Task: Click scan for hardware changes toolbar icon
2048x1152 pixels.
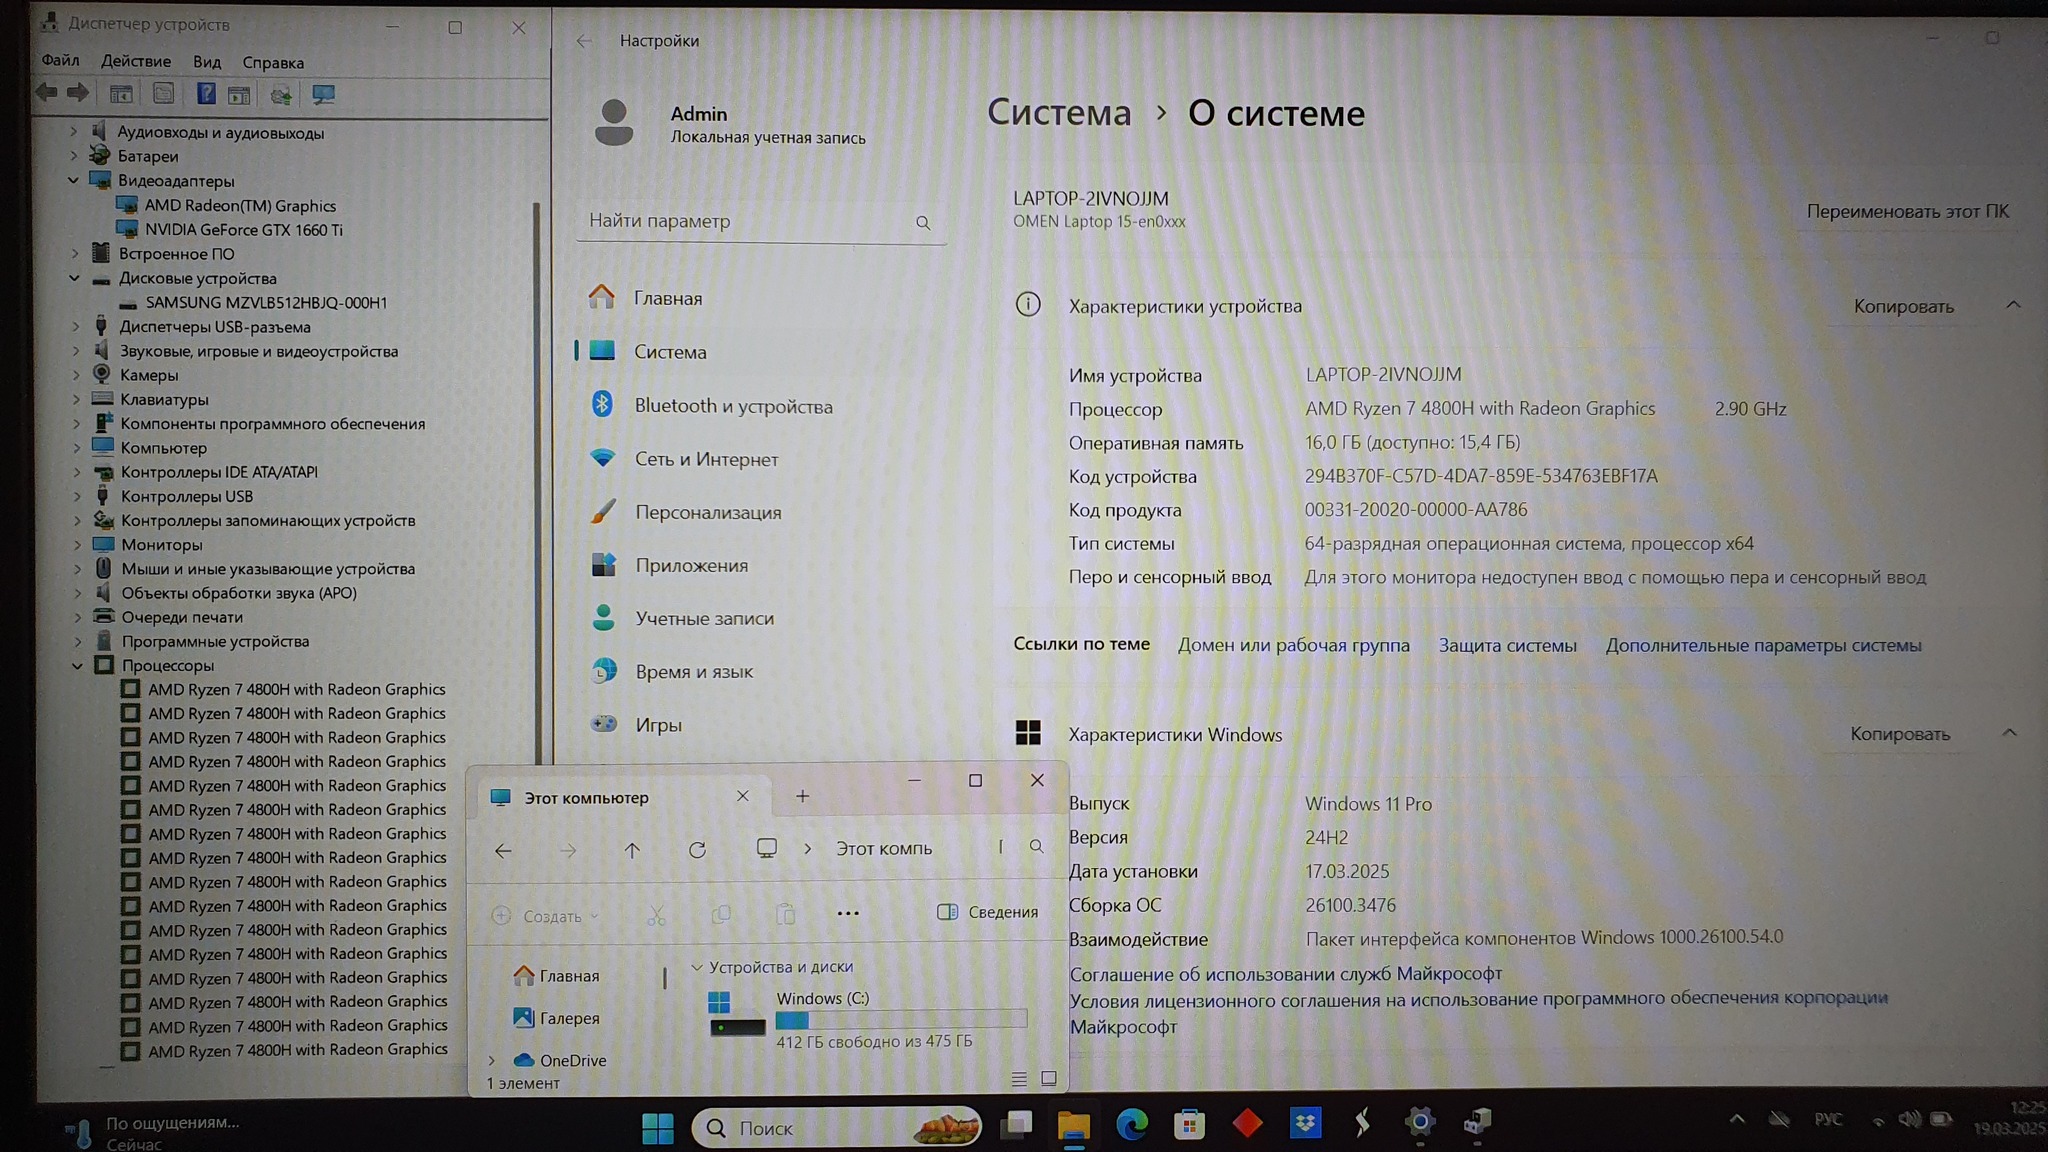Action: click(323, 94)
